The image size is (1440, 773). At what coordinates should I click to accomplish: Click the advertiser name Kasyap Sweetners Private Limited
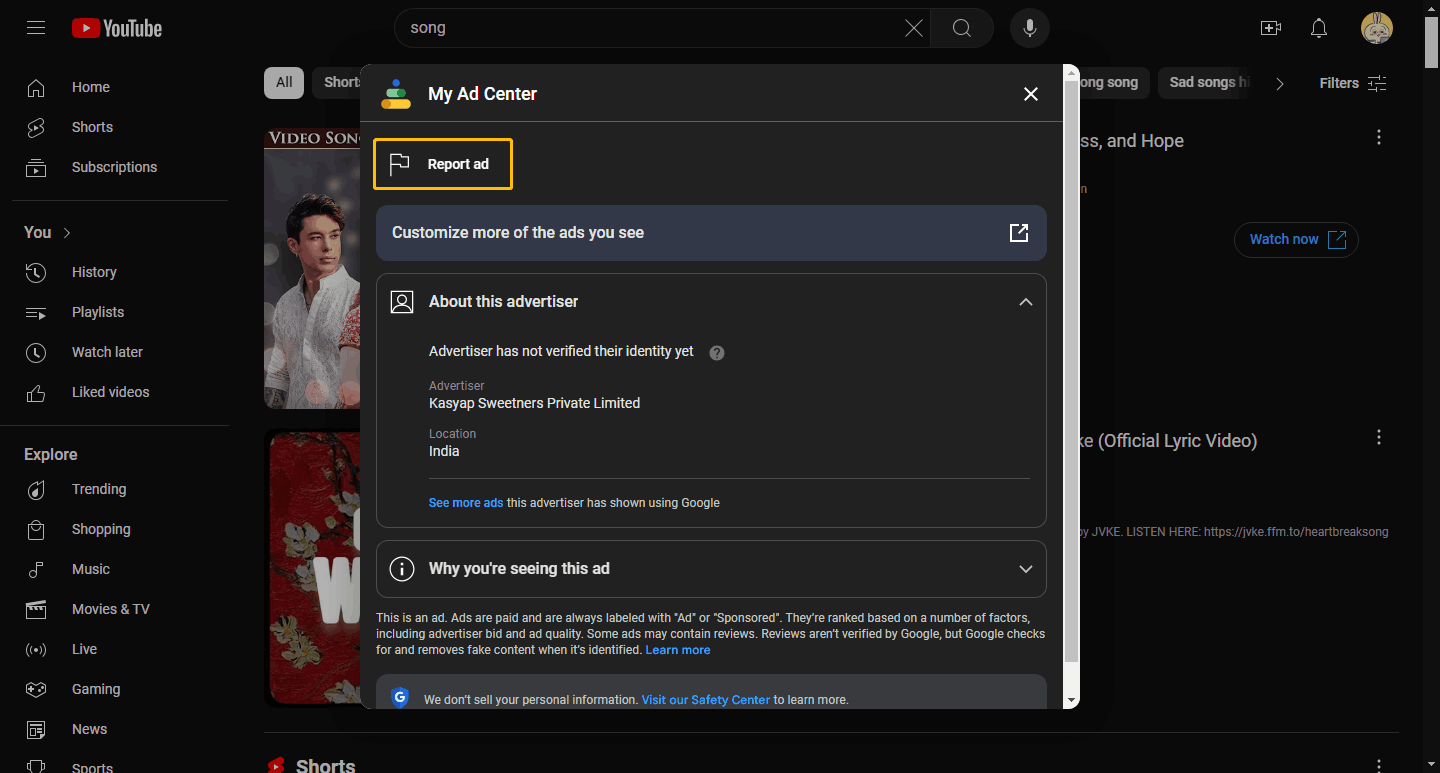pos(534,404)
